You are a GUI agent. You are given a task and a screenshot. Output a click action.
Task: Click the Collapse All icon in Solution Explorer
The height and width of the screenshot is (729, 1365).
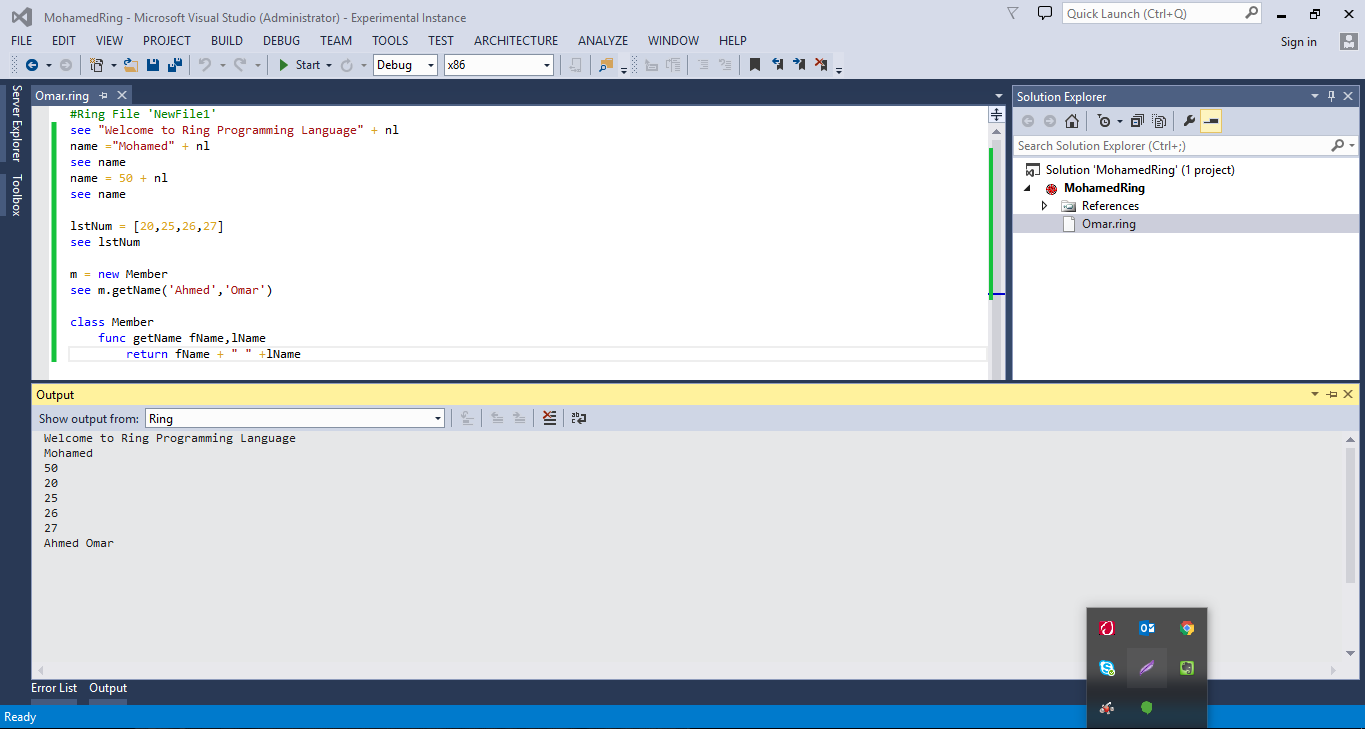pyautogui.click(x=1137, y=120)
